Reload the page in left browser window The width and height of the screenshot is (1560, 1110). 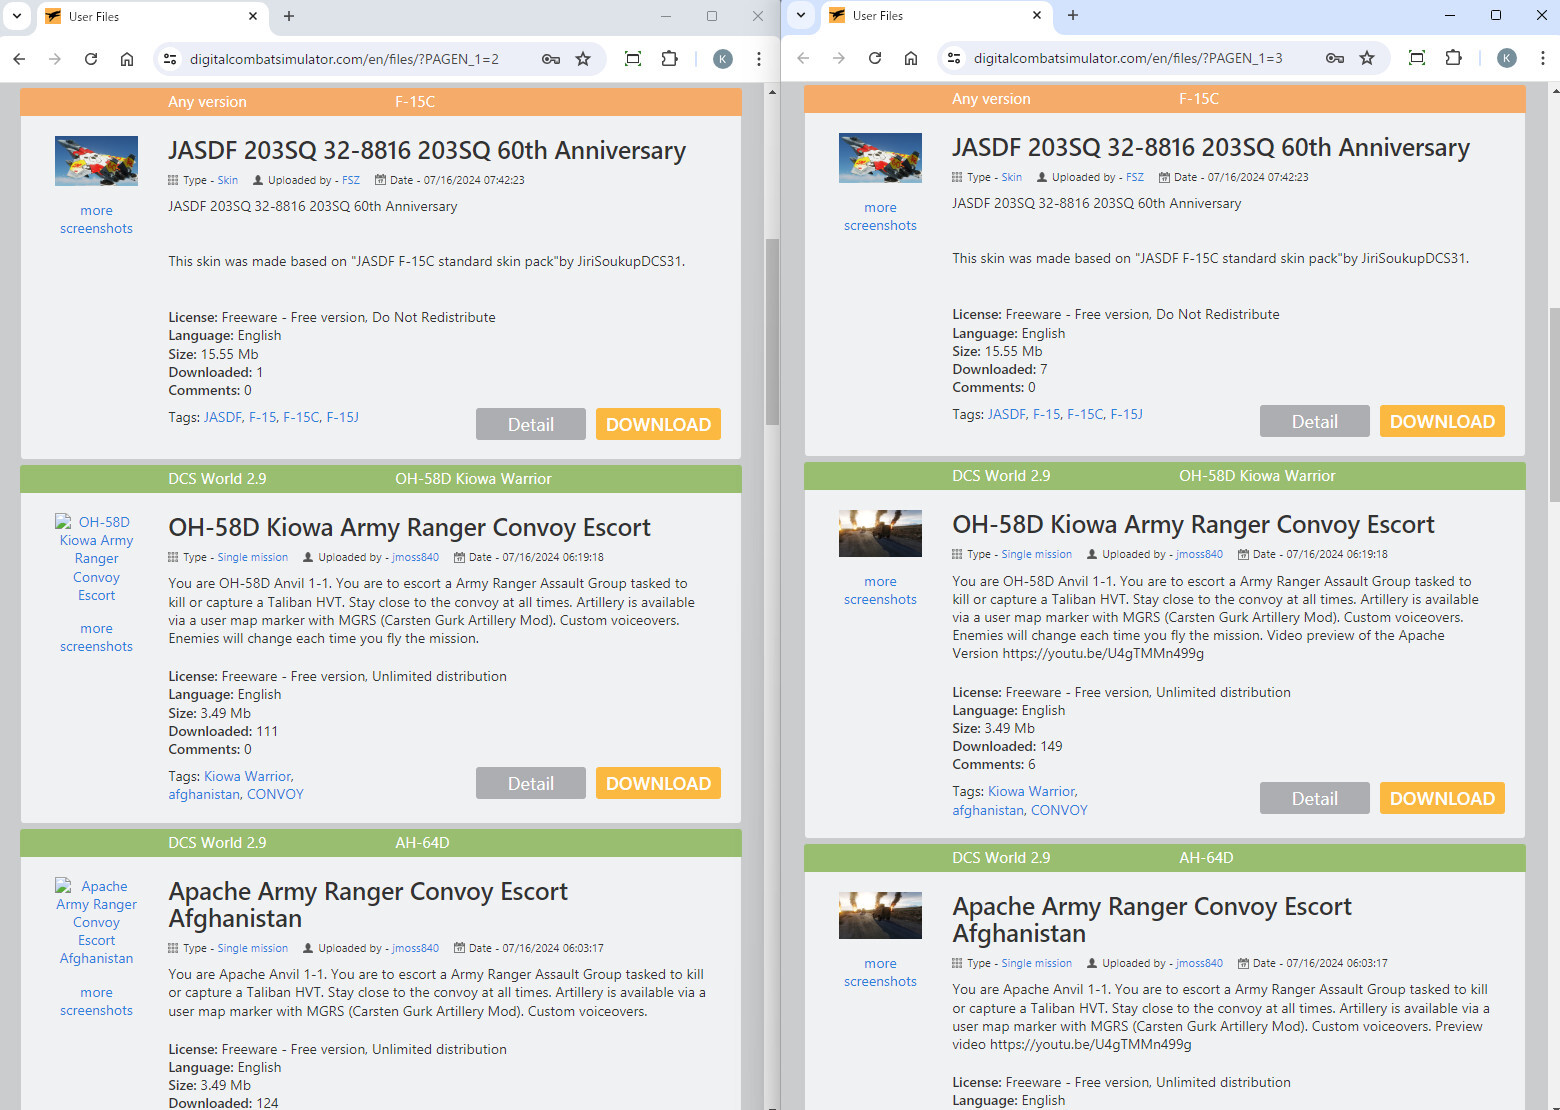coord(91,59)
